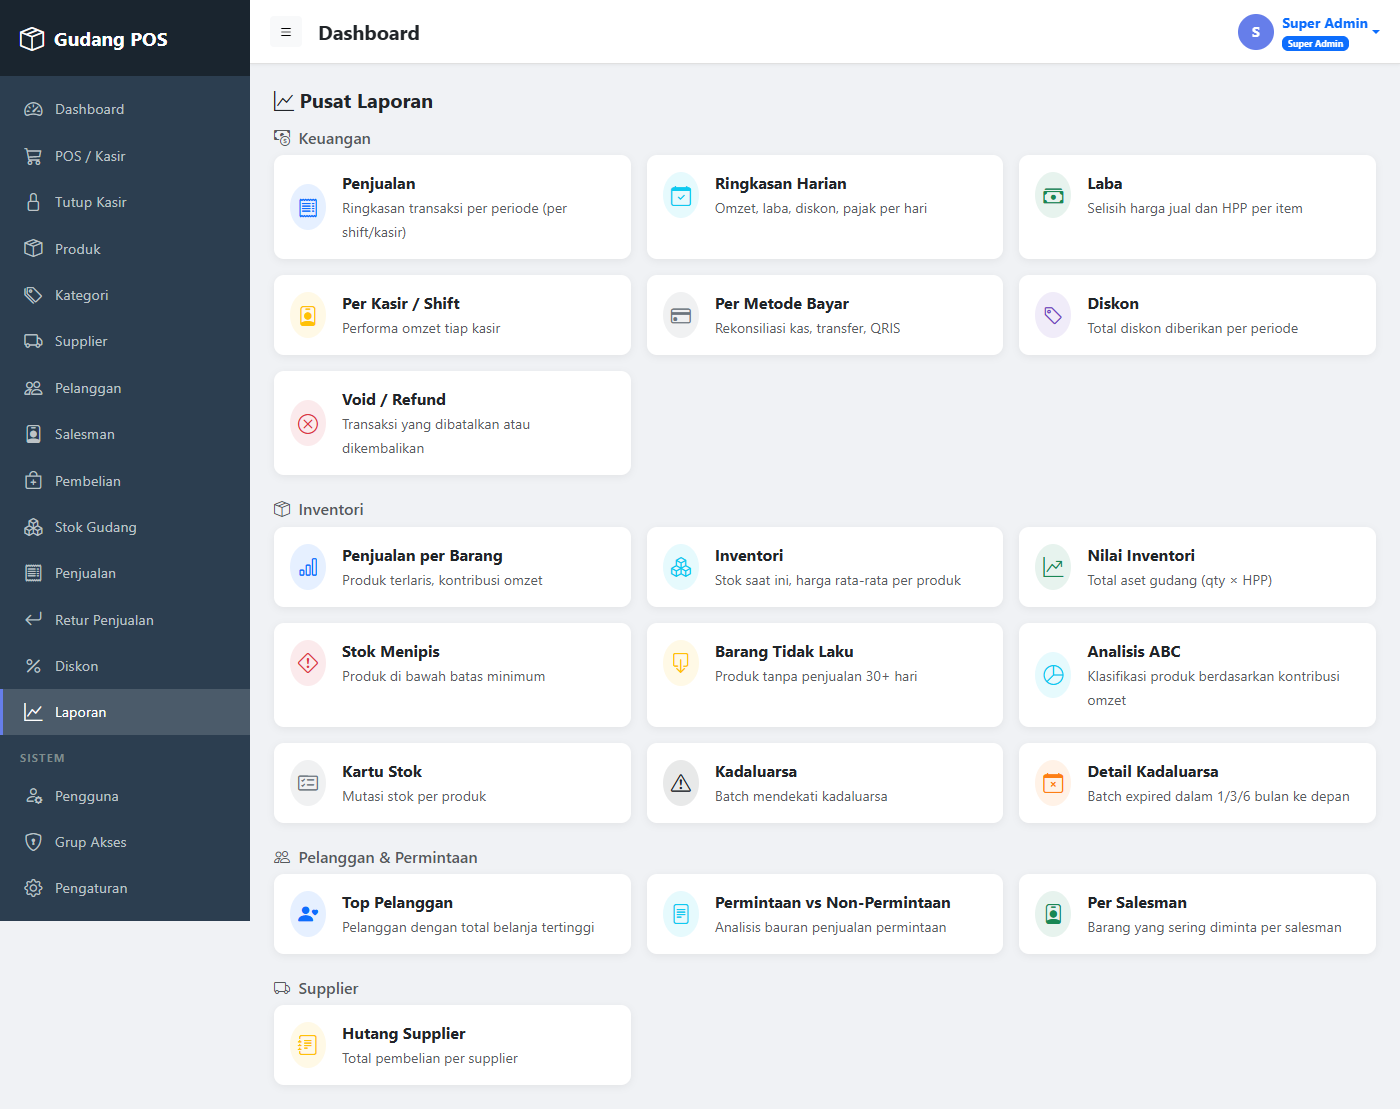Screen dimensions: 1400x1109
Task: Open Detail Kadaluarsa report card
Action: pos(1197,783)
